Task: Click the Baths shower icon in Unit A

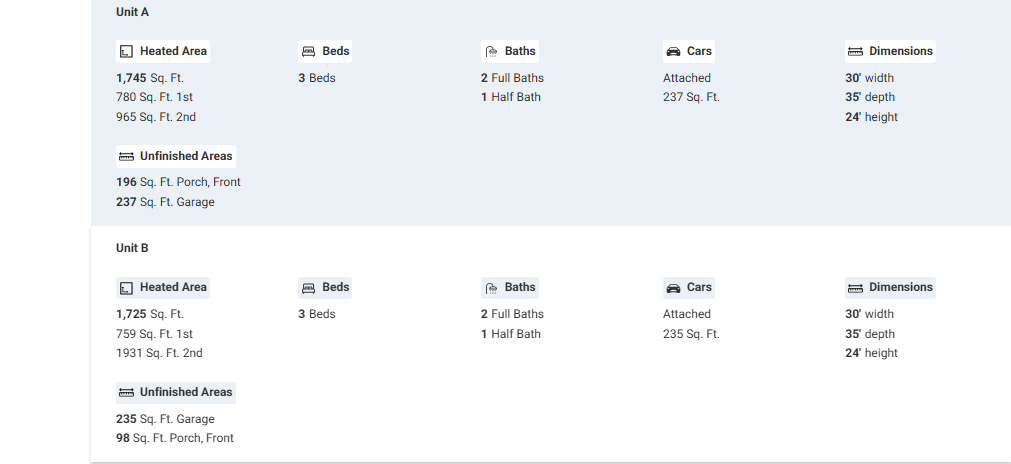Action: pos(491,52)
